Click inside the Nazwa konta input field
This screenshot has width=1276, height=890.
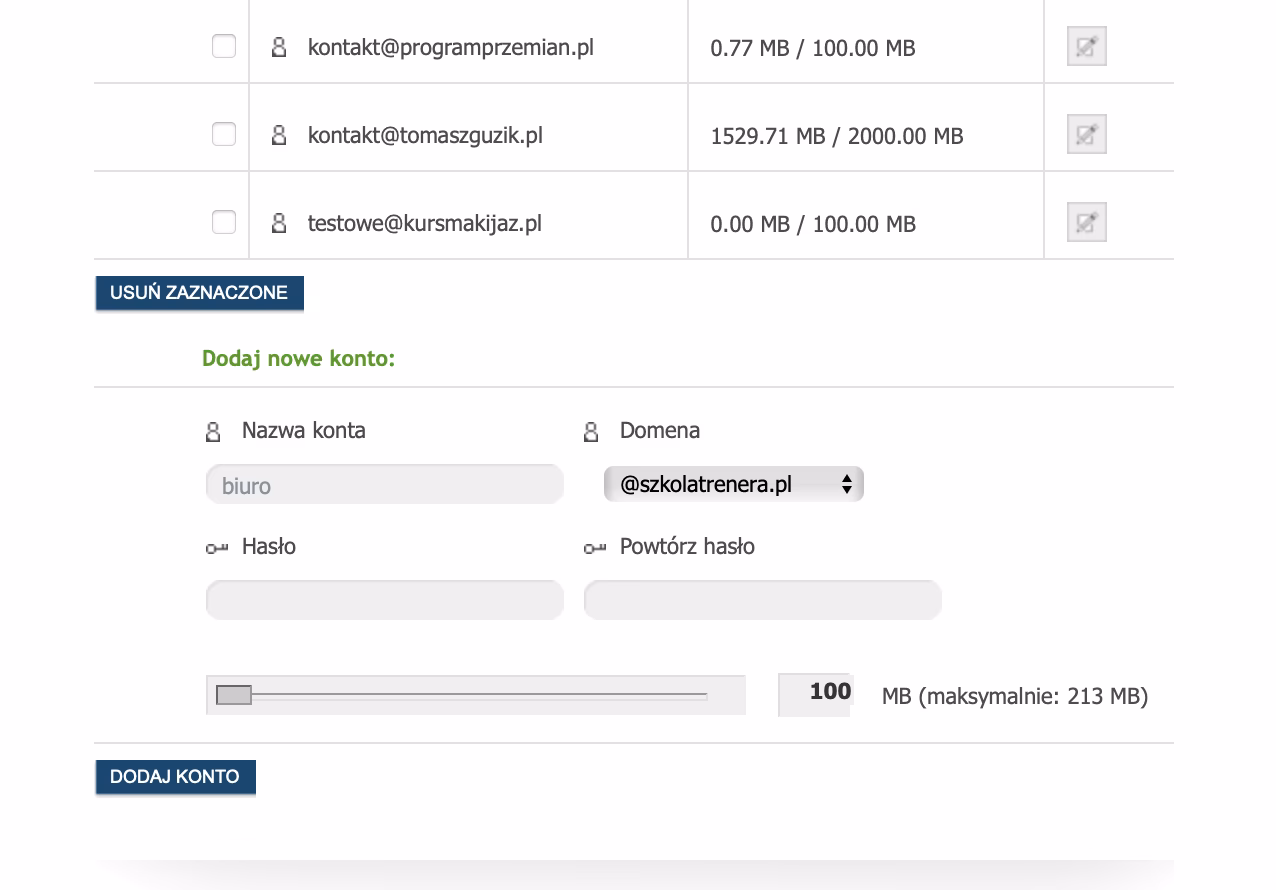pyautogui.click(x=384, y=483)
